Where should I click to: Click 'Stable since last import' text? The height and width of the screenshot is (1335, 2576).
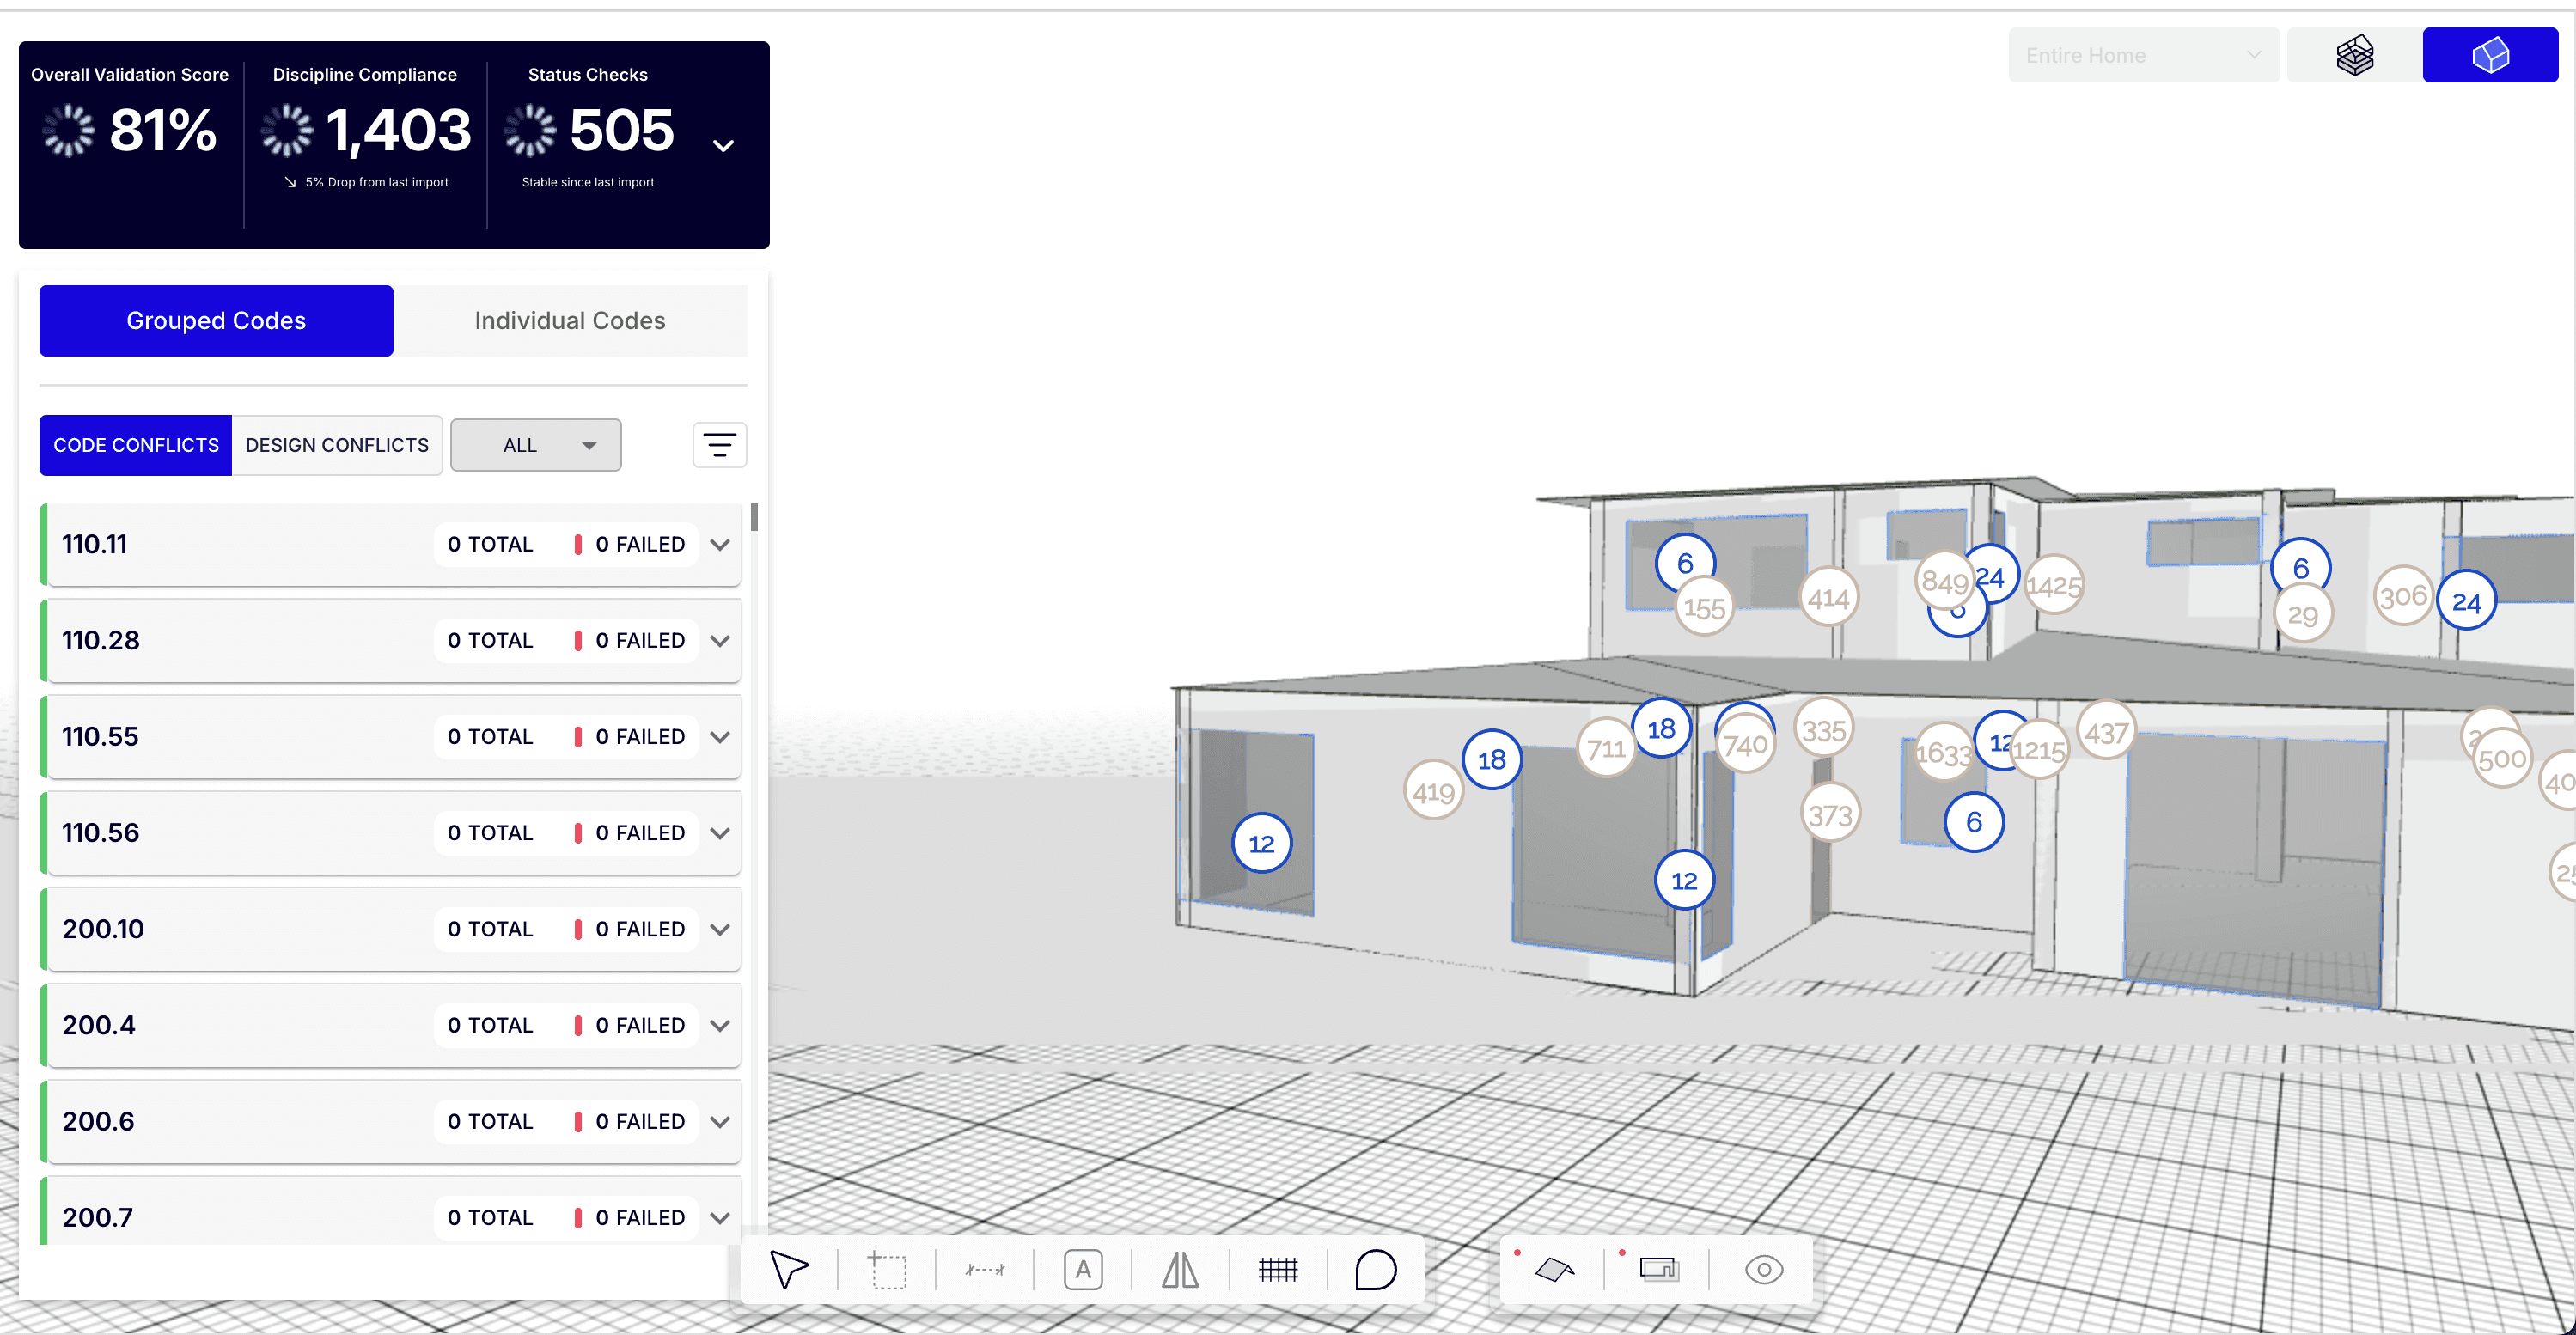point(588,182)
